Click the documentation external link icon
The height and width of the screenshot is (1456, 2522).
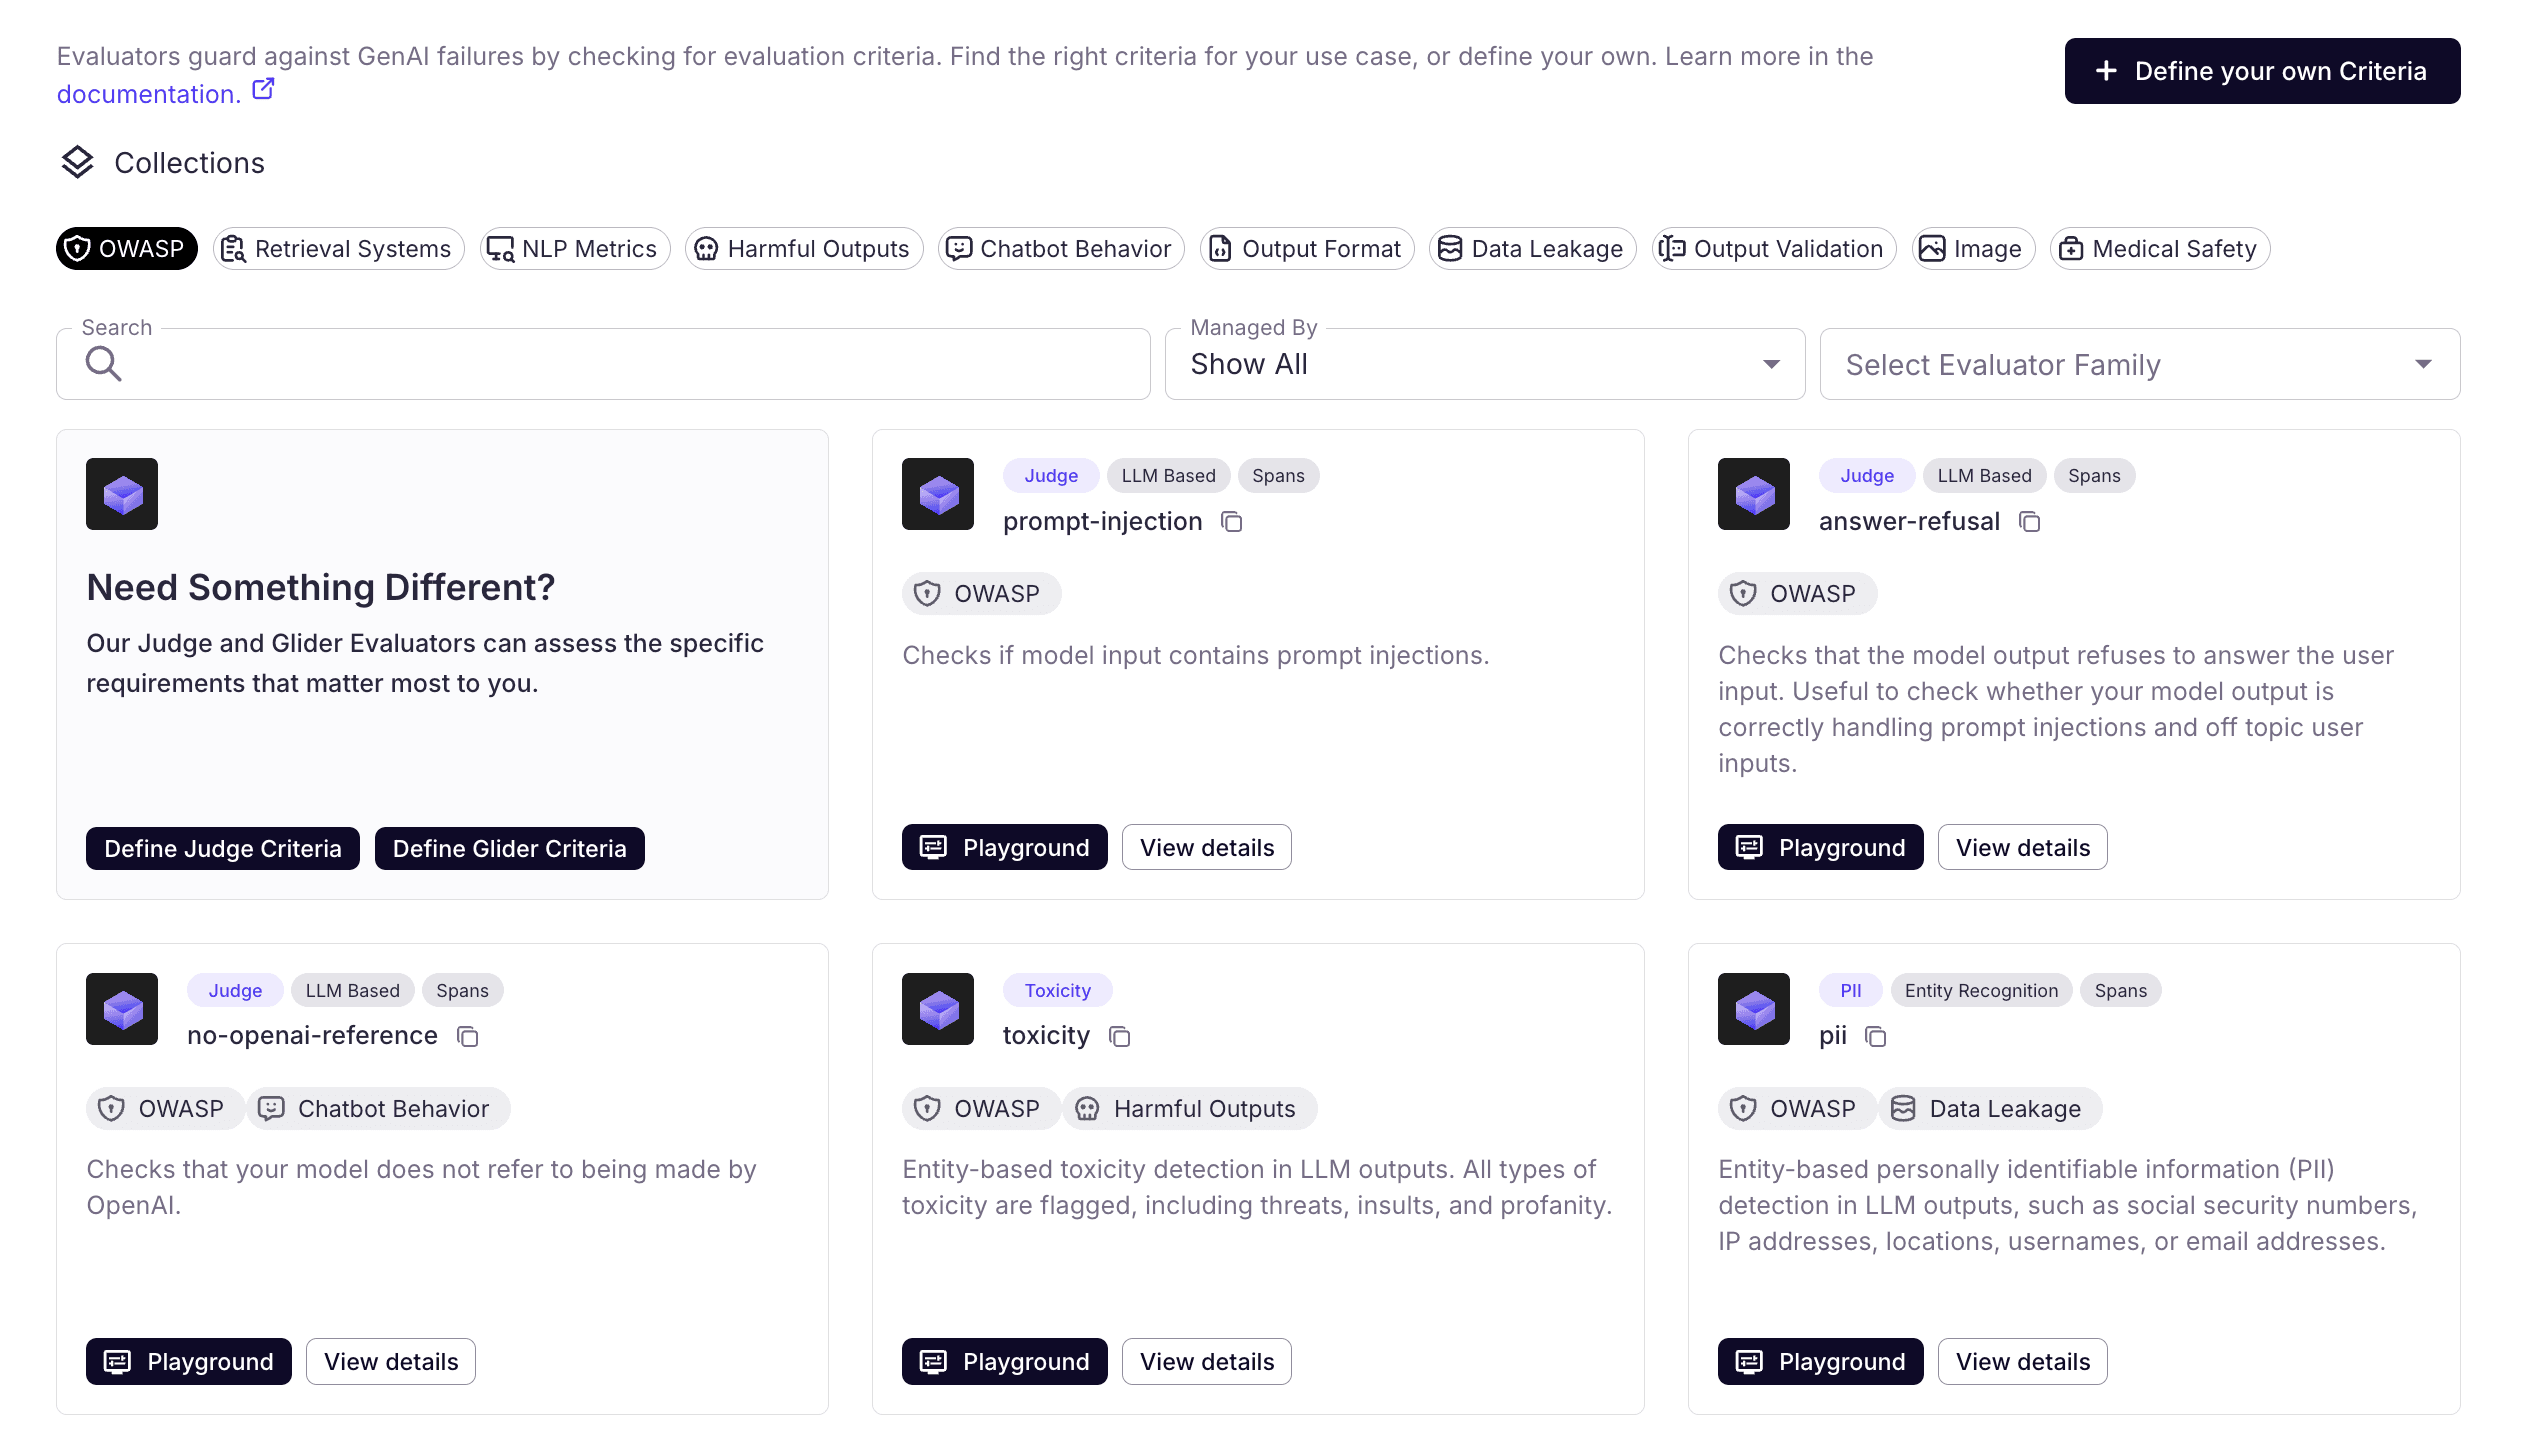263,90
